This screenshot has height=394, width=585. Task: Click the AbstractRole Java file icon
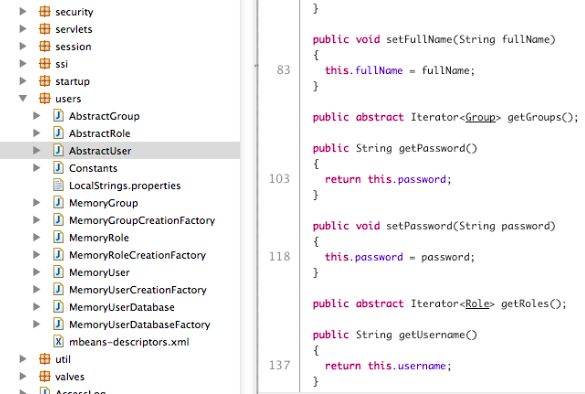[x=58, y=133]
